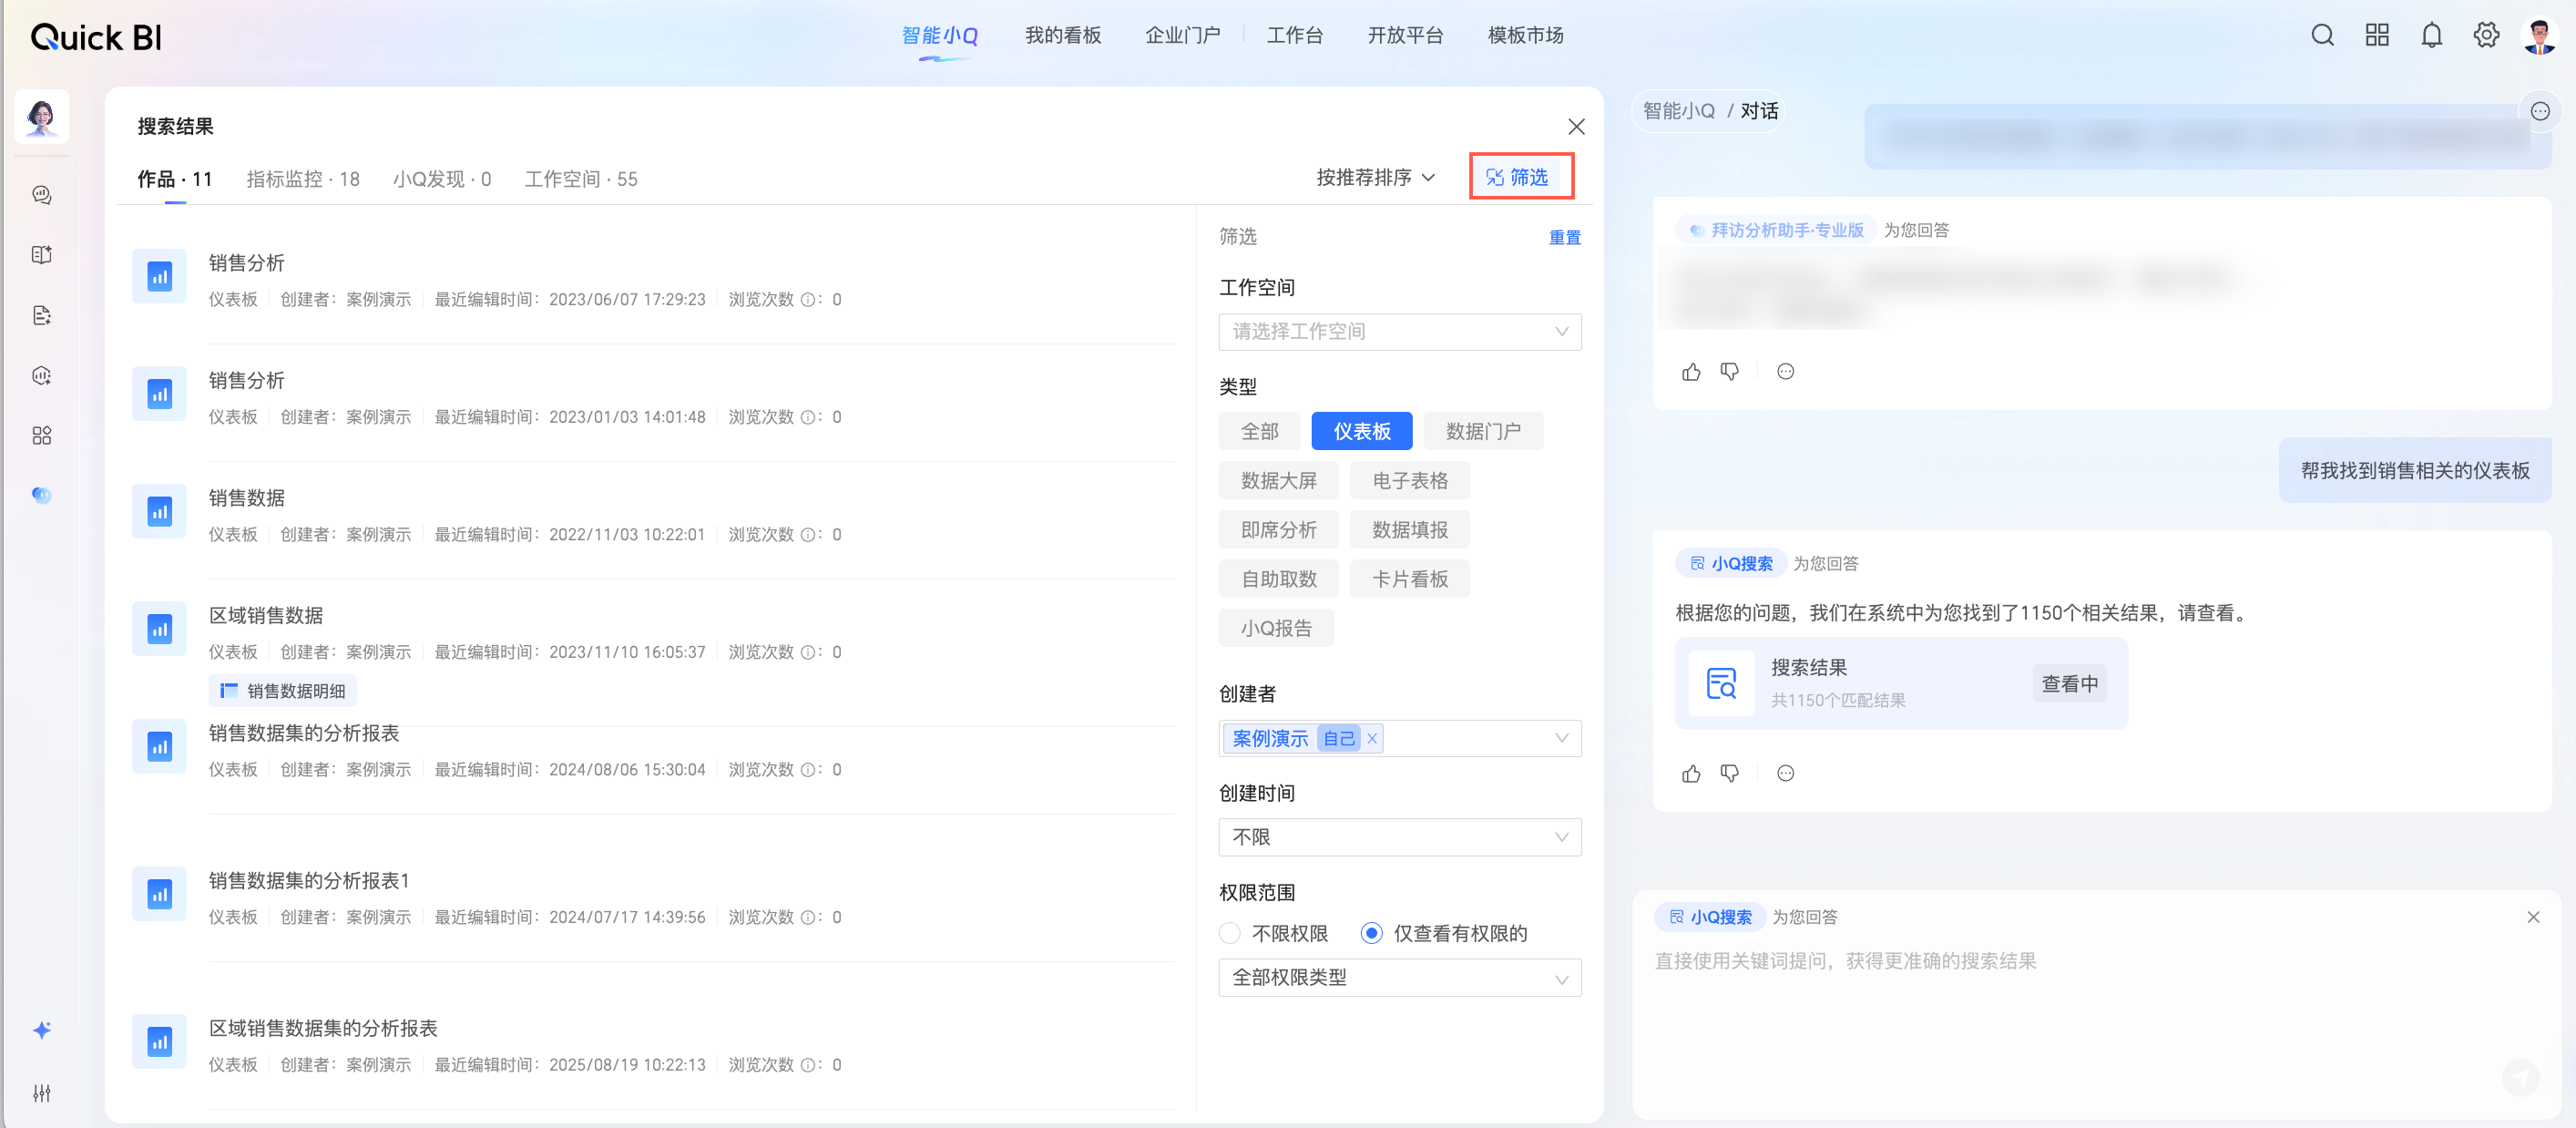The image size is (2576, 1128).
Task: Toggle the 数据填报 type filter
Action: click(x=1409, y=530)
